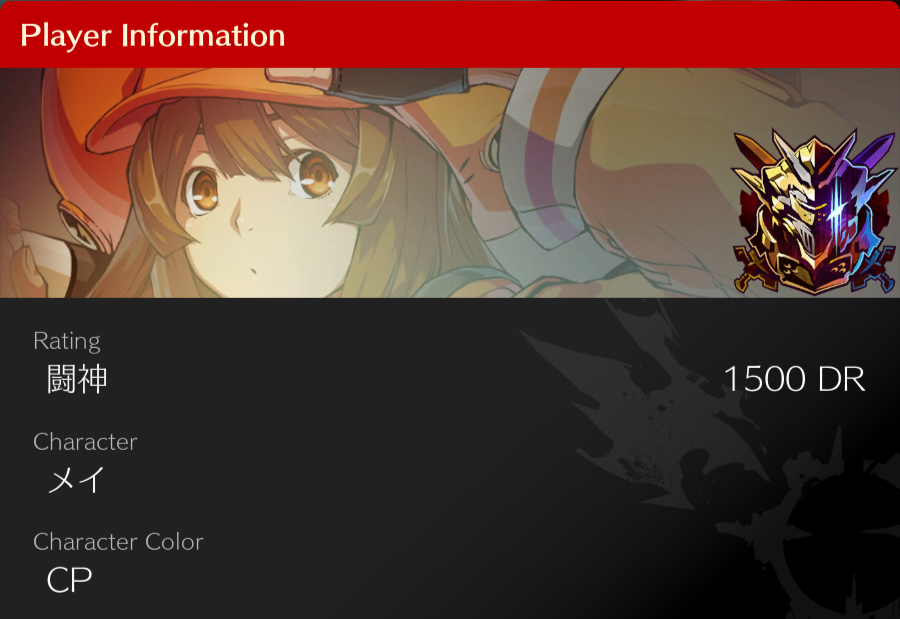Viewport: 900px width, 619px height.
Task: Click the crossed swords at the emblem base
Action: 813,273
